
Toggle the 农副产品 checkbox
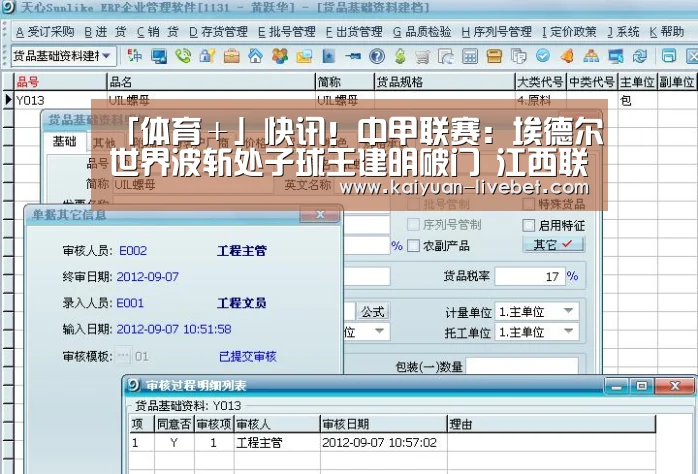[x=413, y=245]
